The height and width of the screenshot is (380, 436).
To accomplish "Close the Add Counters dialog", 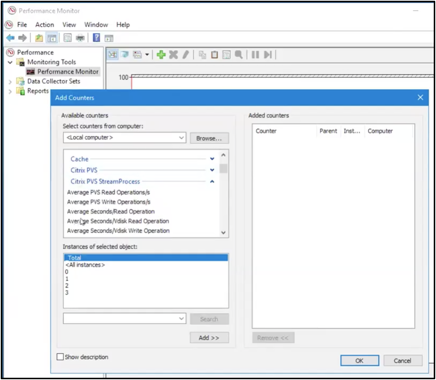I will tap(420, 98).
